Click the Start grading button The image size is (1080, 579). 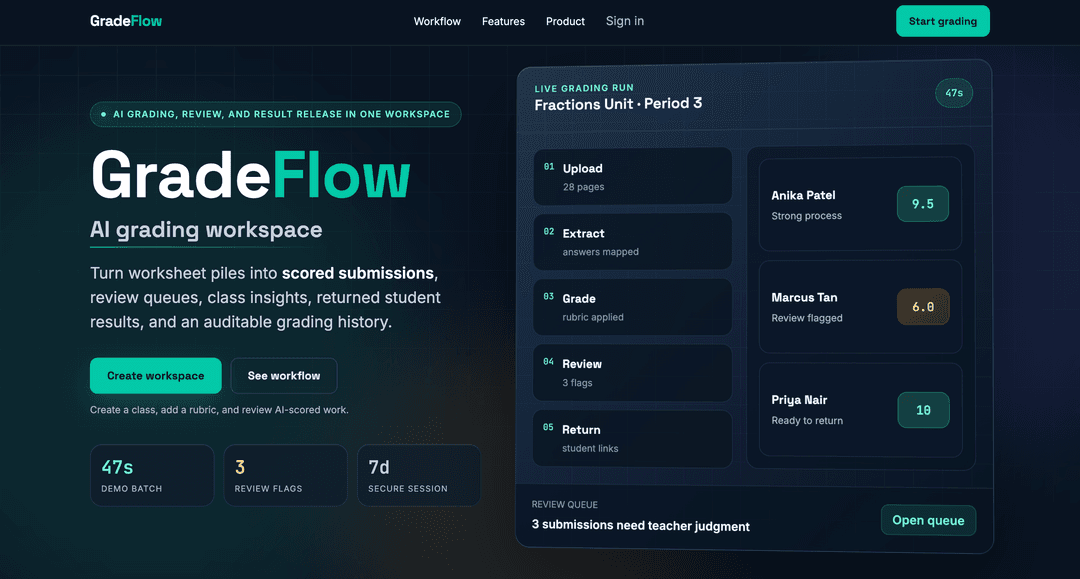point(942,21)
